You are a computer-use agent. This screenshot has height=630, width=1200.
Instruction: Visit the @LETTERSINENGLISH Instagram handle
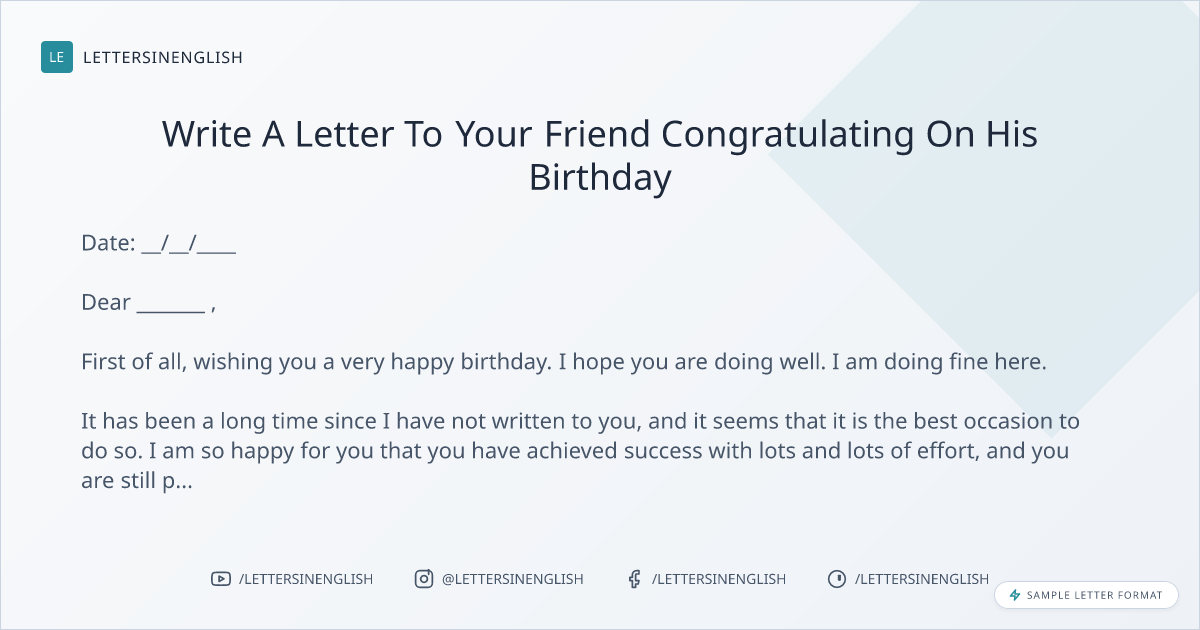coord(512,579)
